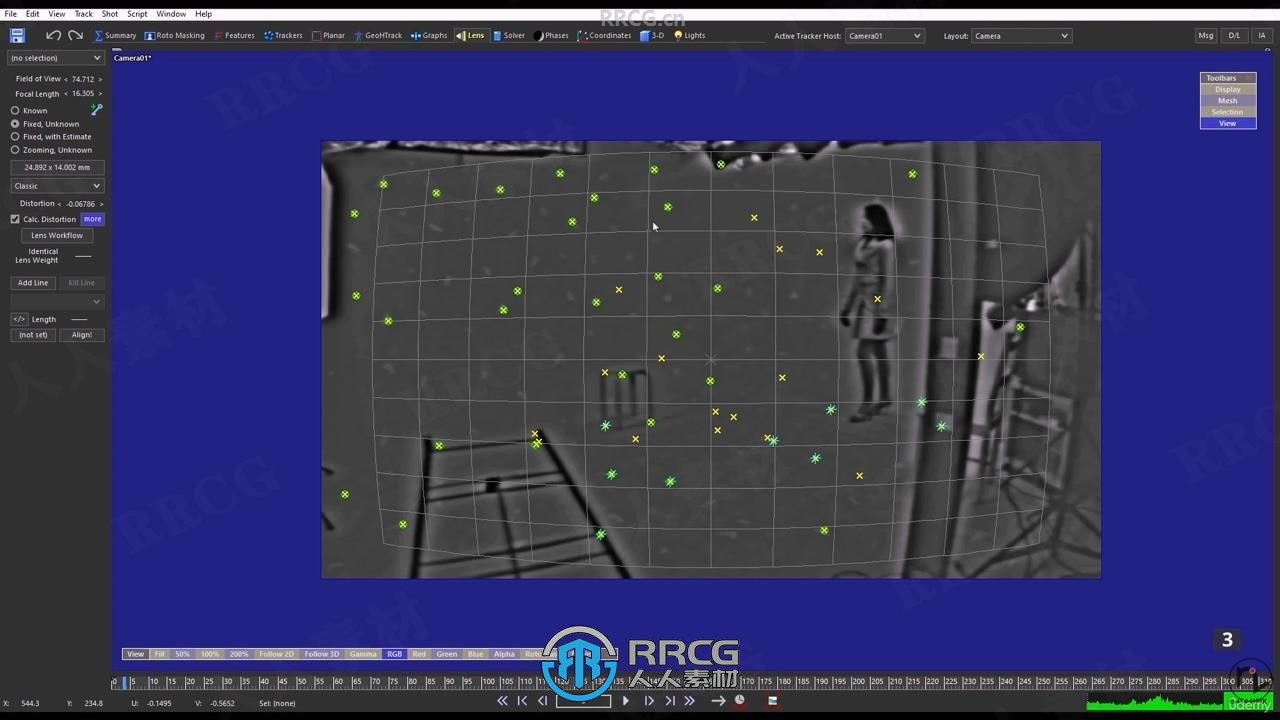Click the Align! button
Image resolution: width=1280 pixels, height=720 pixels.
pos(82,335)
